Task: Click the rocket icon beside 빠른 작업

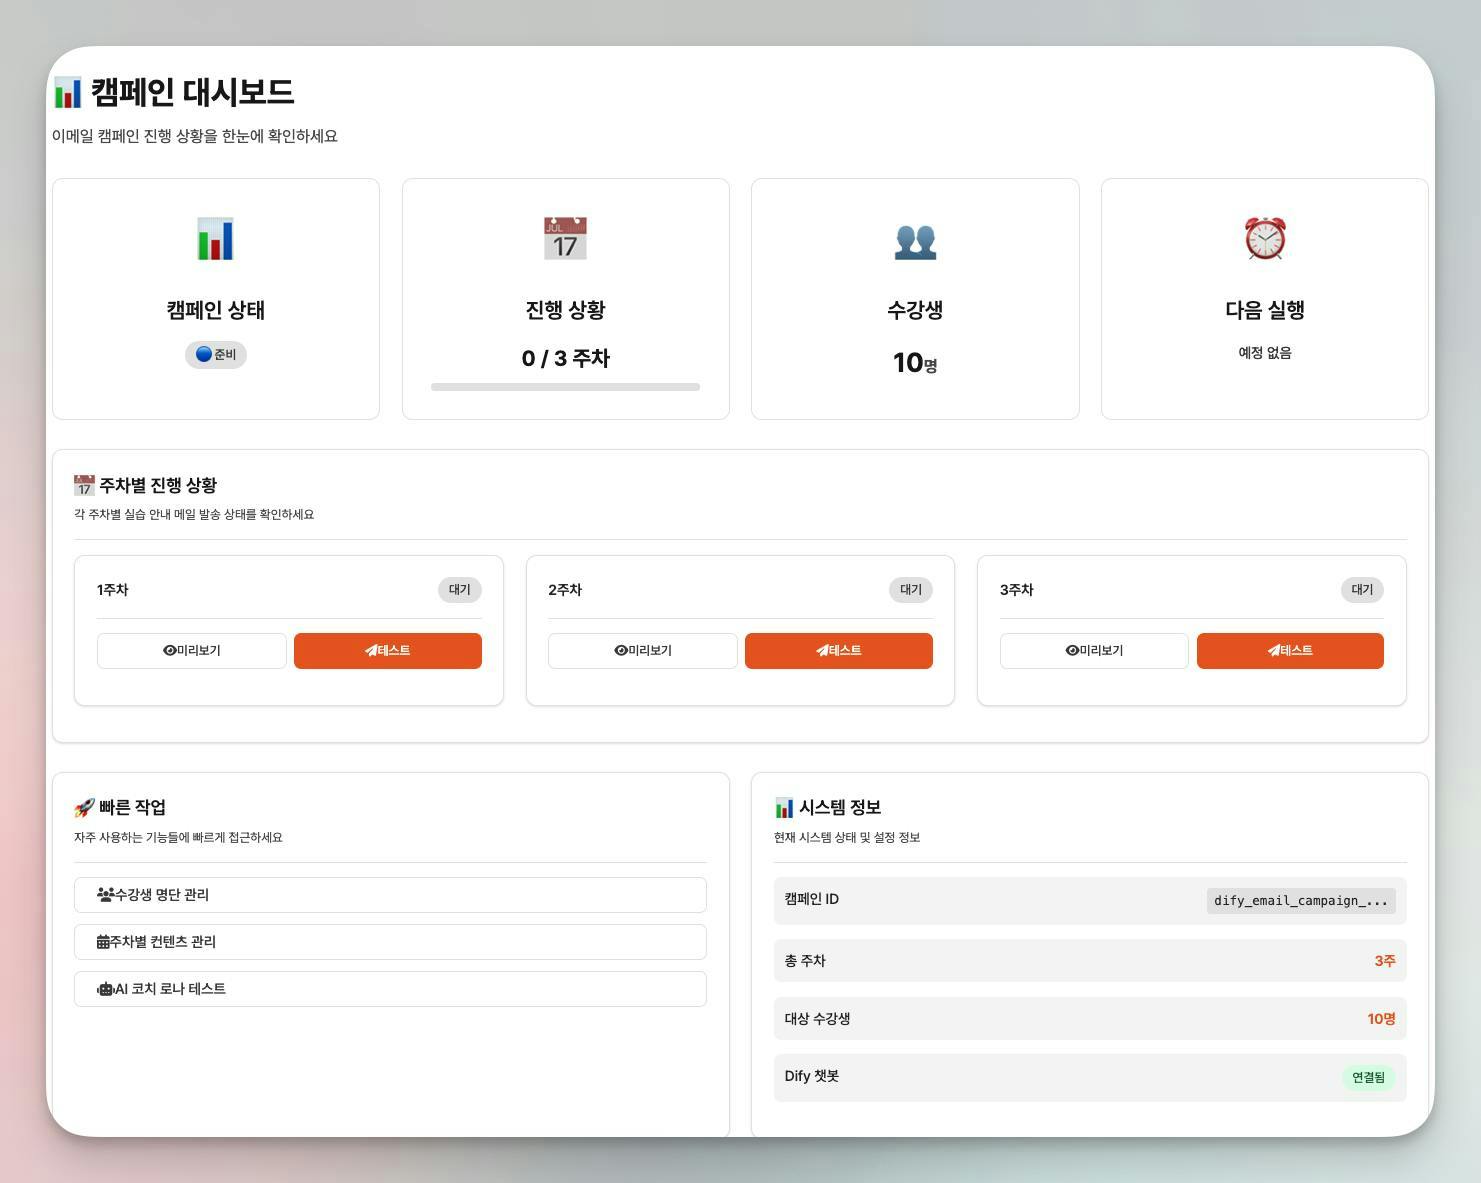Action: click(x=84, y=808)
